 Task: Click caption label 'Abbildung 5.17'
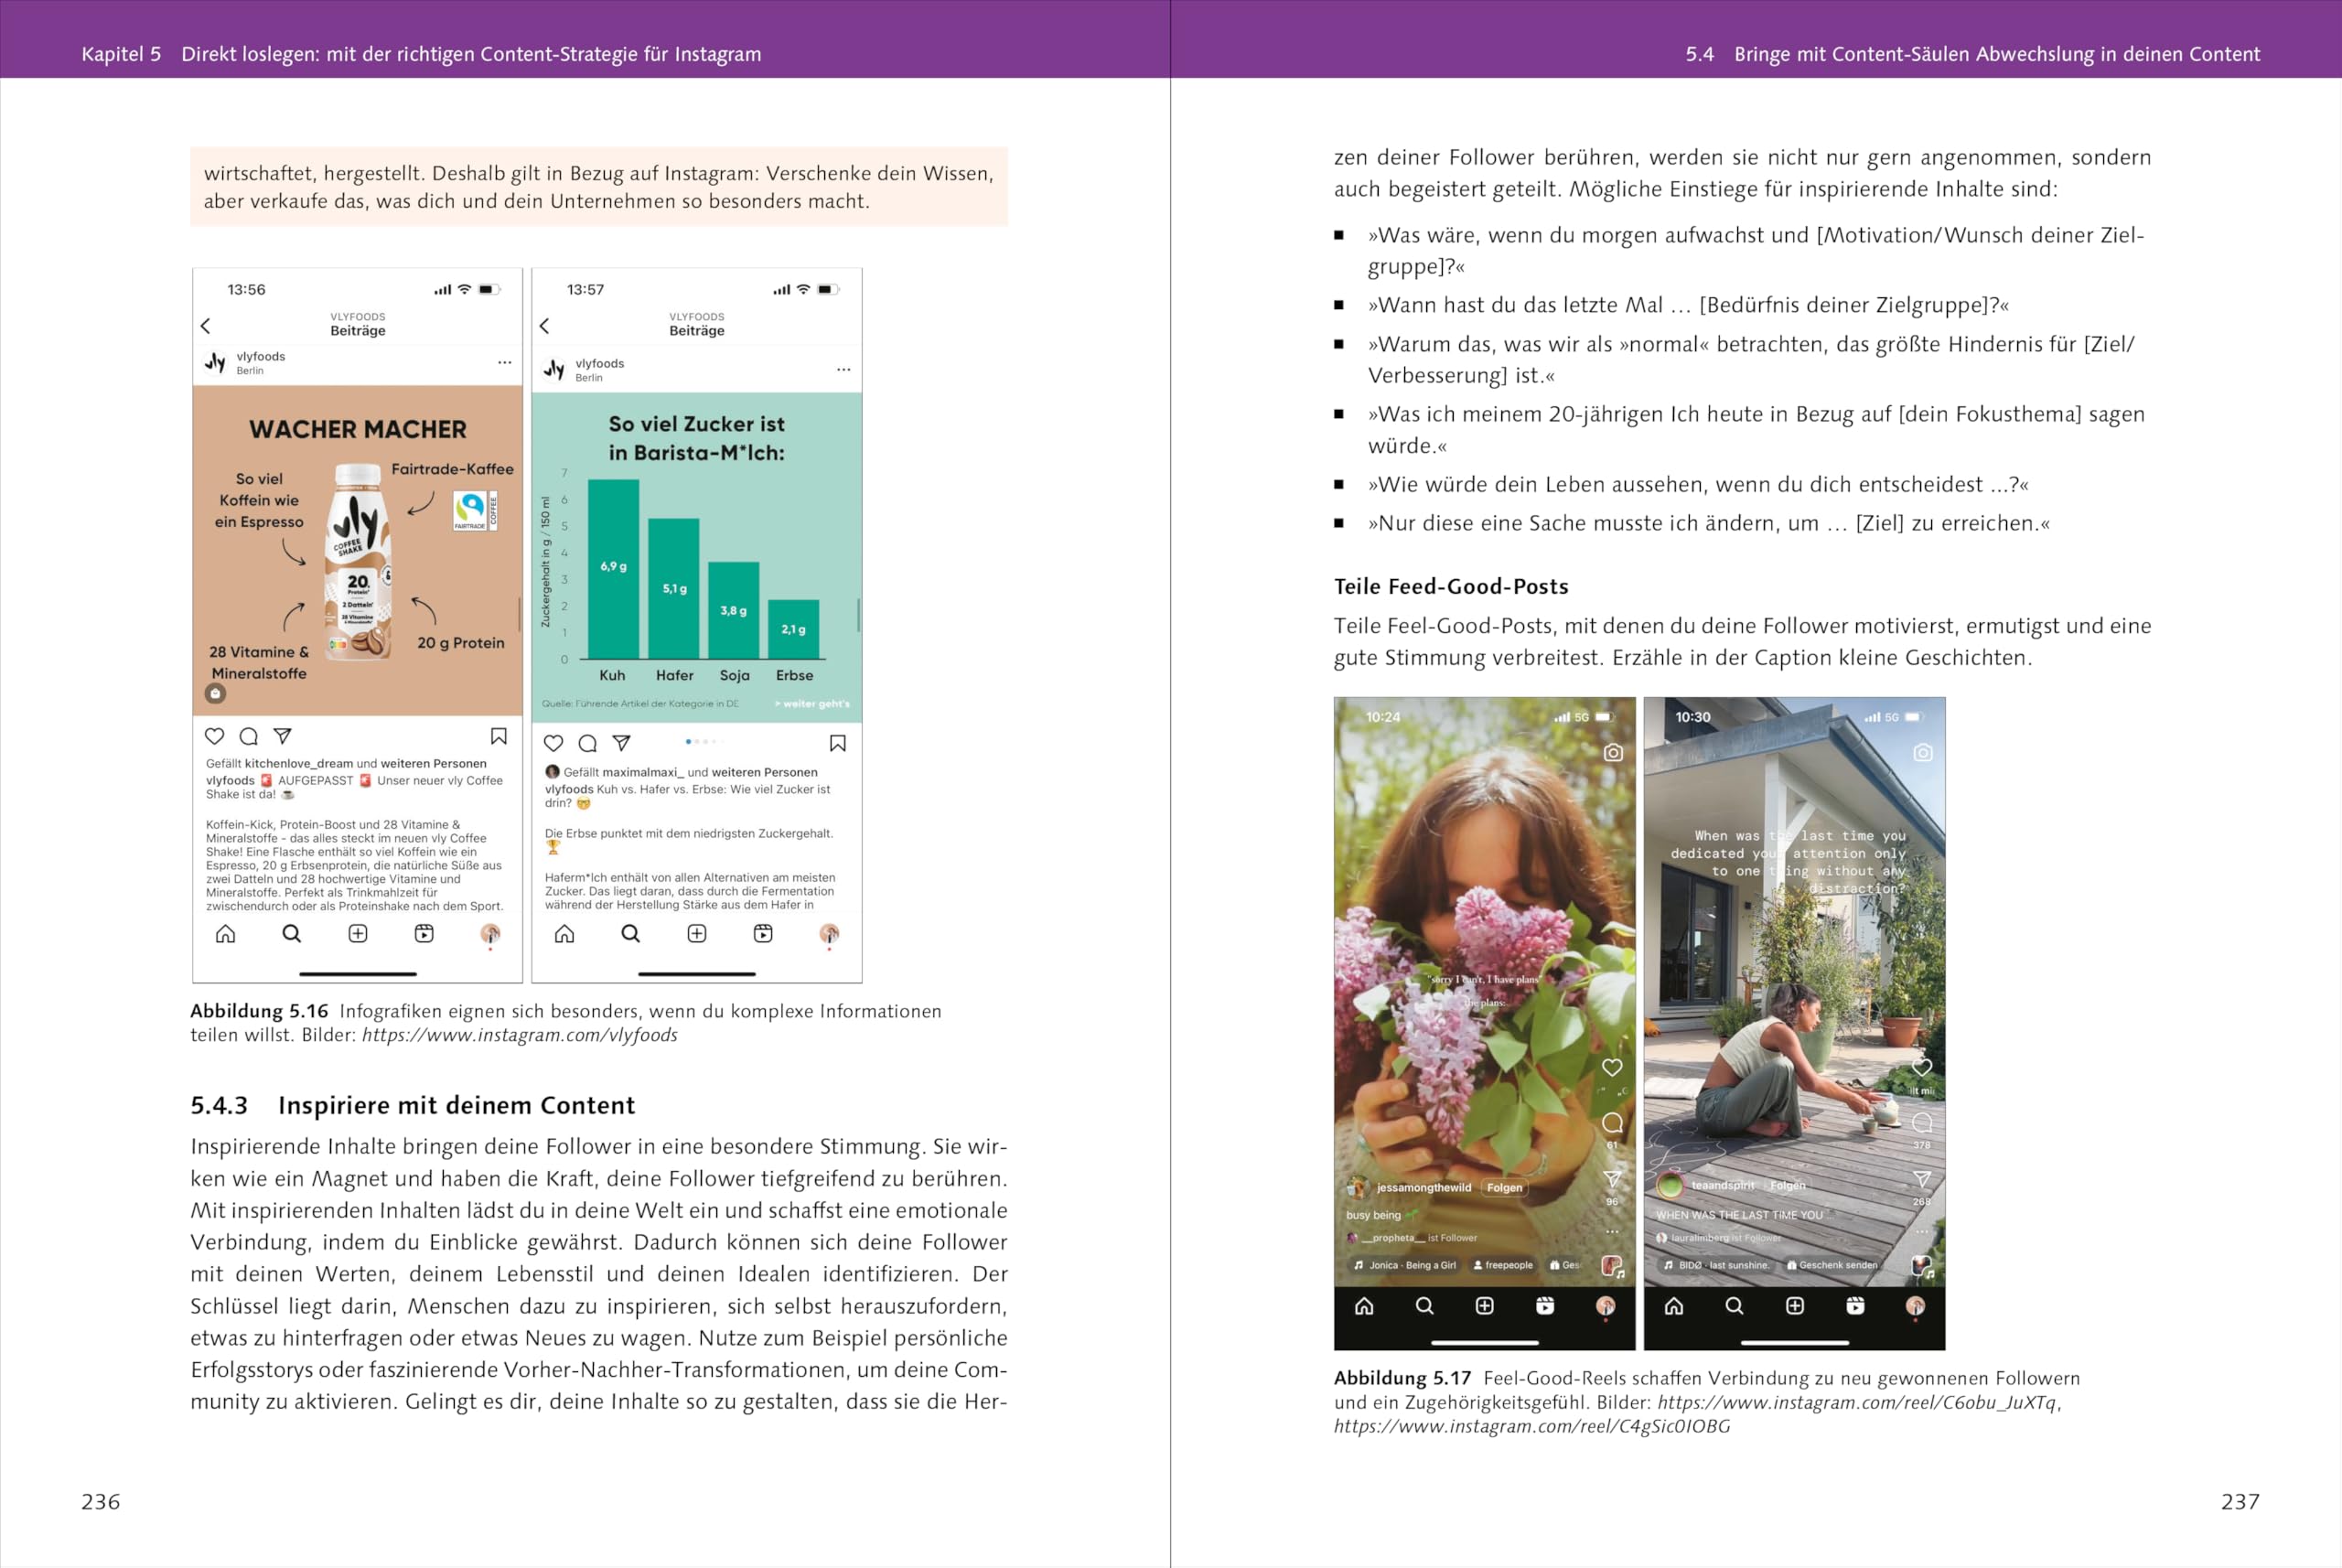(1402, 1378)
